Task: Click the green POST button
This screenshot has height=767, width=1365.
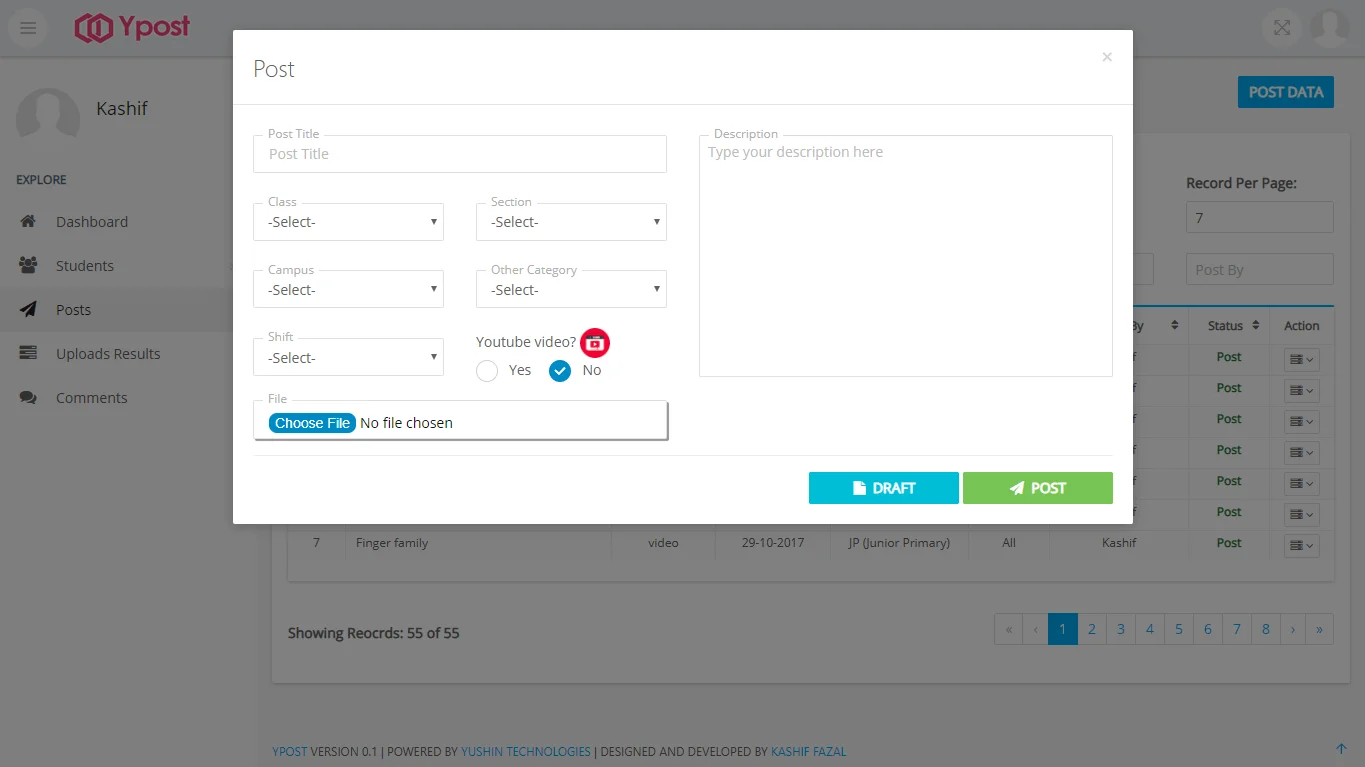Action: click(x=1037, y=488)
